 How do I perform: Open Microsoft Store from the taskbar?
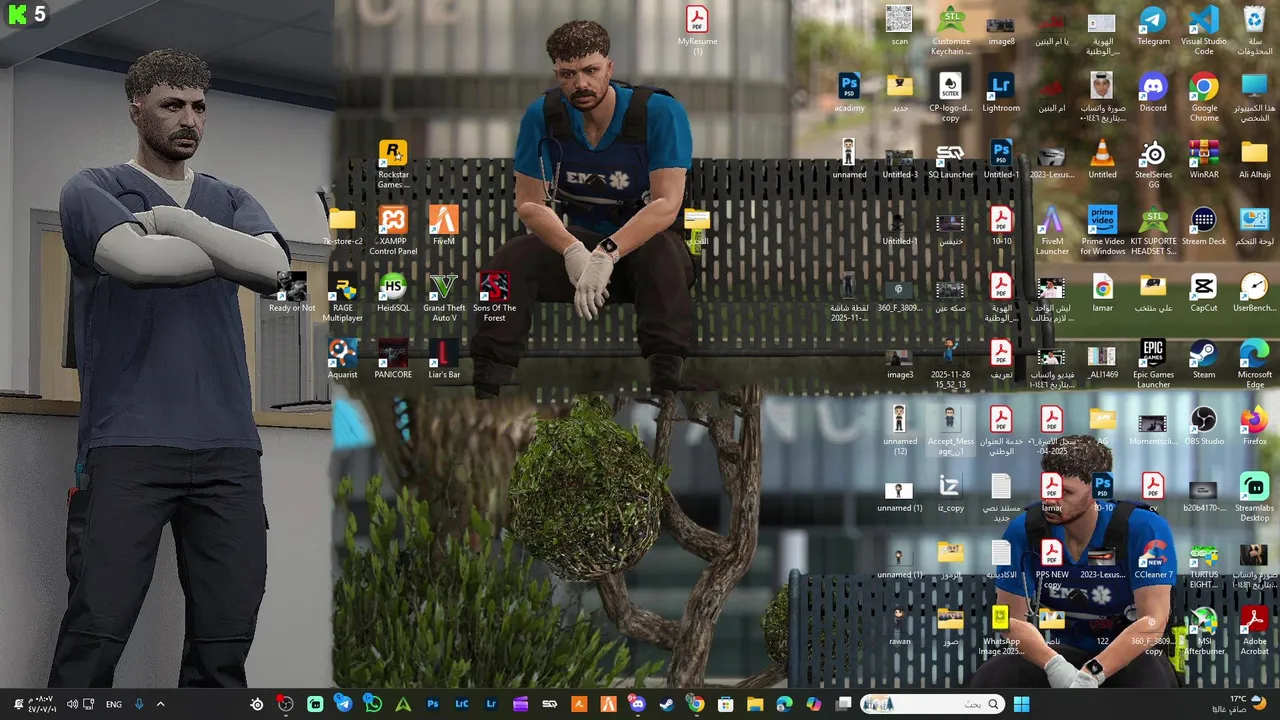pos(726,704)
